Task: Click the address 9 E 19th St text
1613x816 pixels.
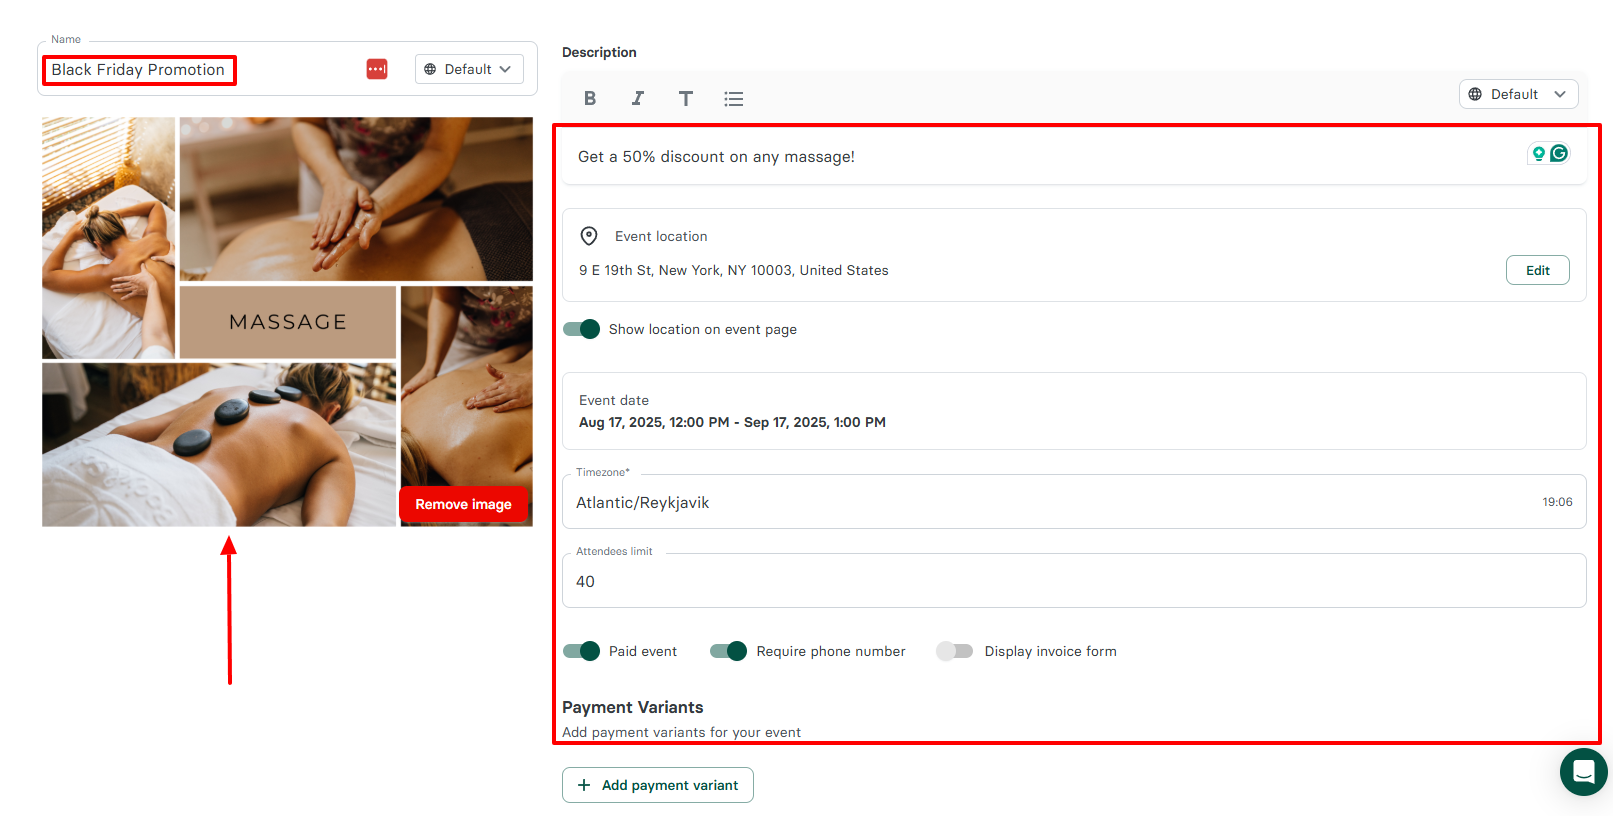Action: coord(734,270)
